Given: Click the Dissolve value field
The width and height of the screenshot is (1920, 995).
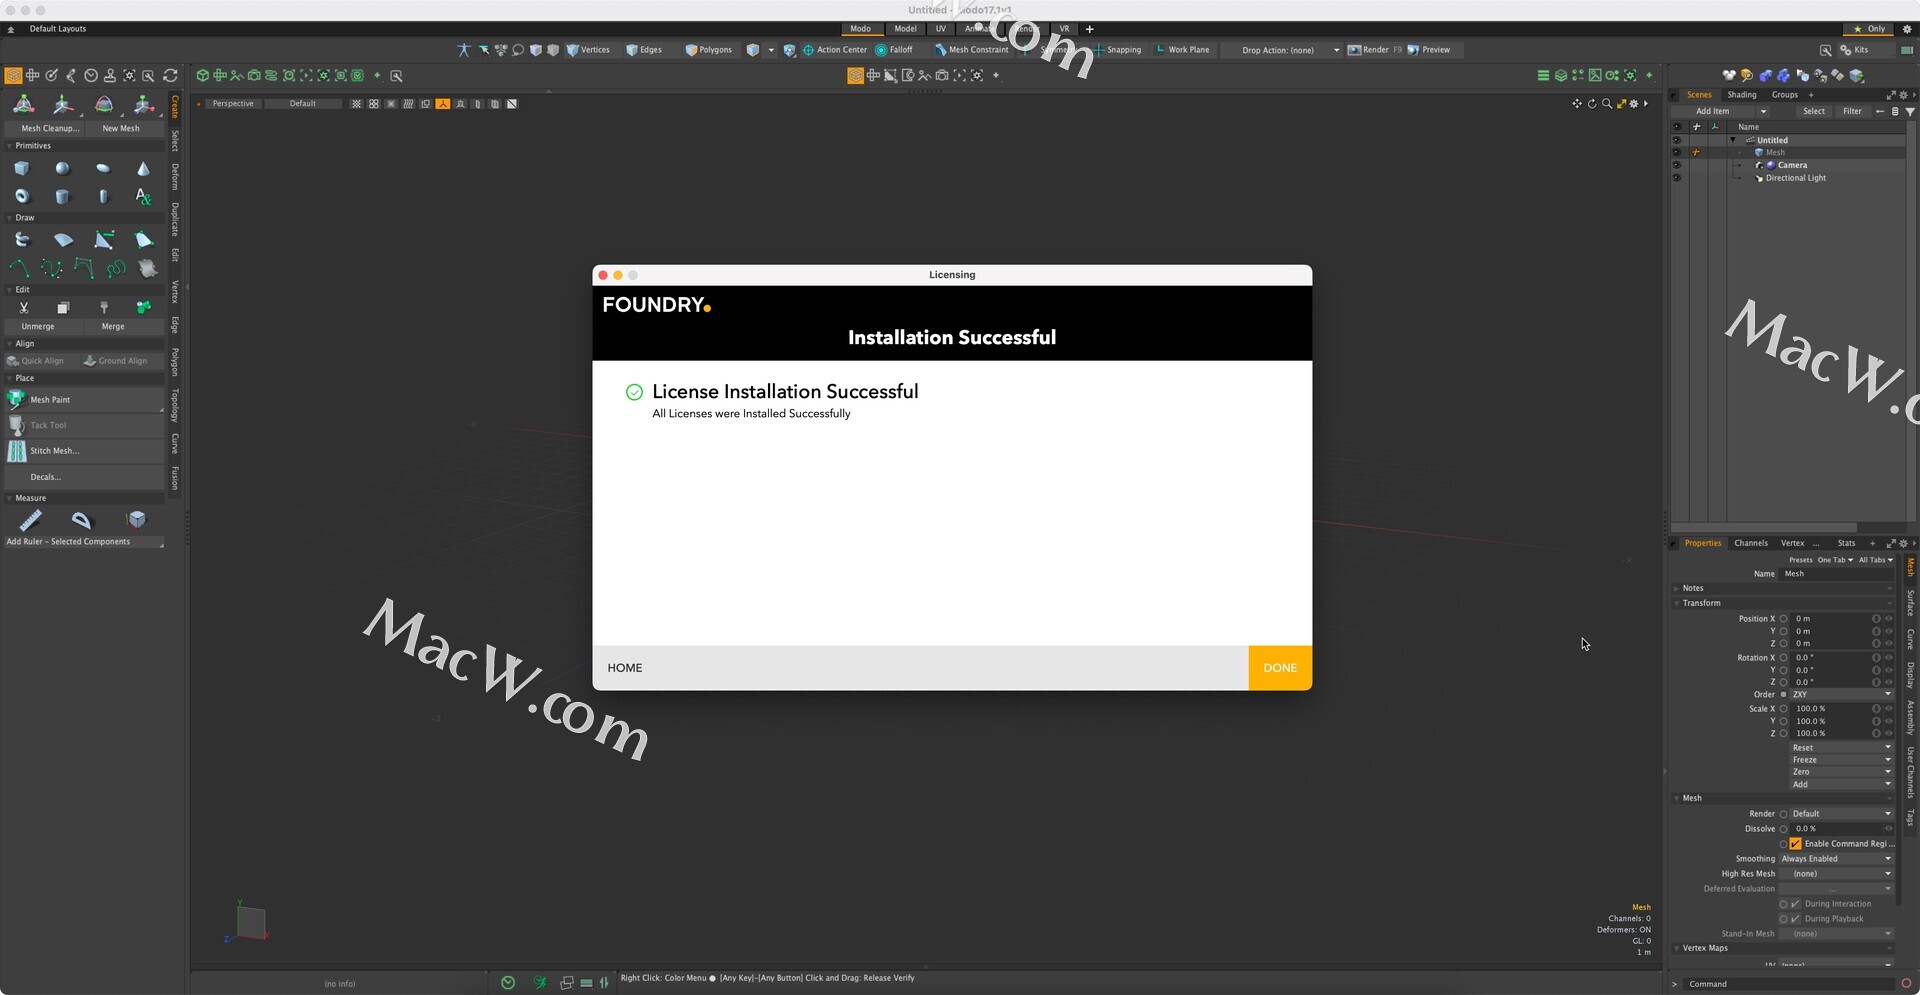Looking at the screenshot, I should pyautogui.click(x=1835, y=829).
